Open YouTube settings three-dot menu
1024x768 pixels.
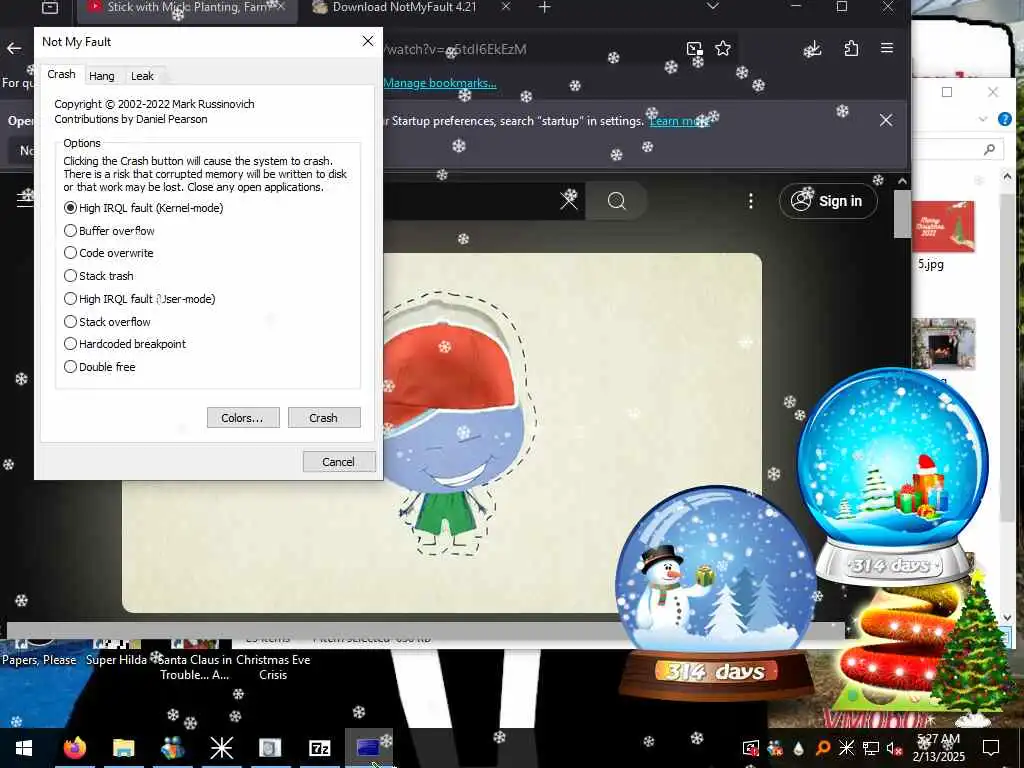[x=751, y=201]
